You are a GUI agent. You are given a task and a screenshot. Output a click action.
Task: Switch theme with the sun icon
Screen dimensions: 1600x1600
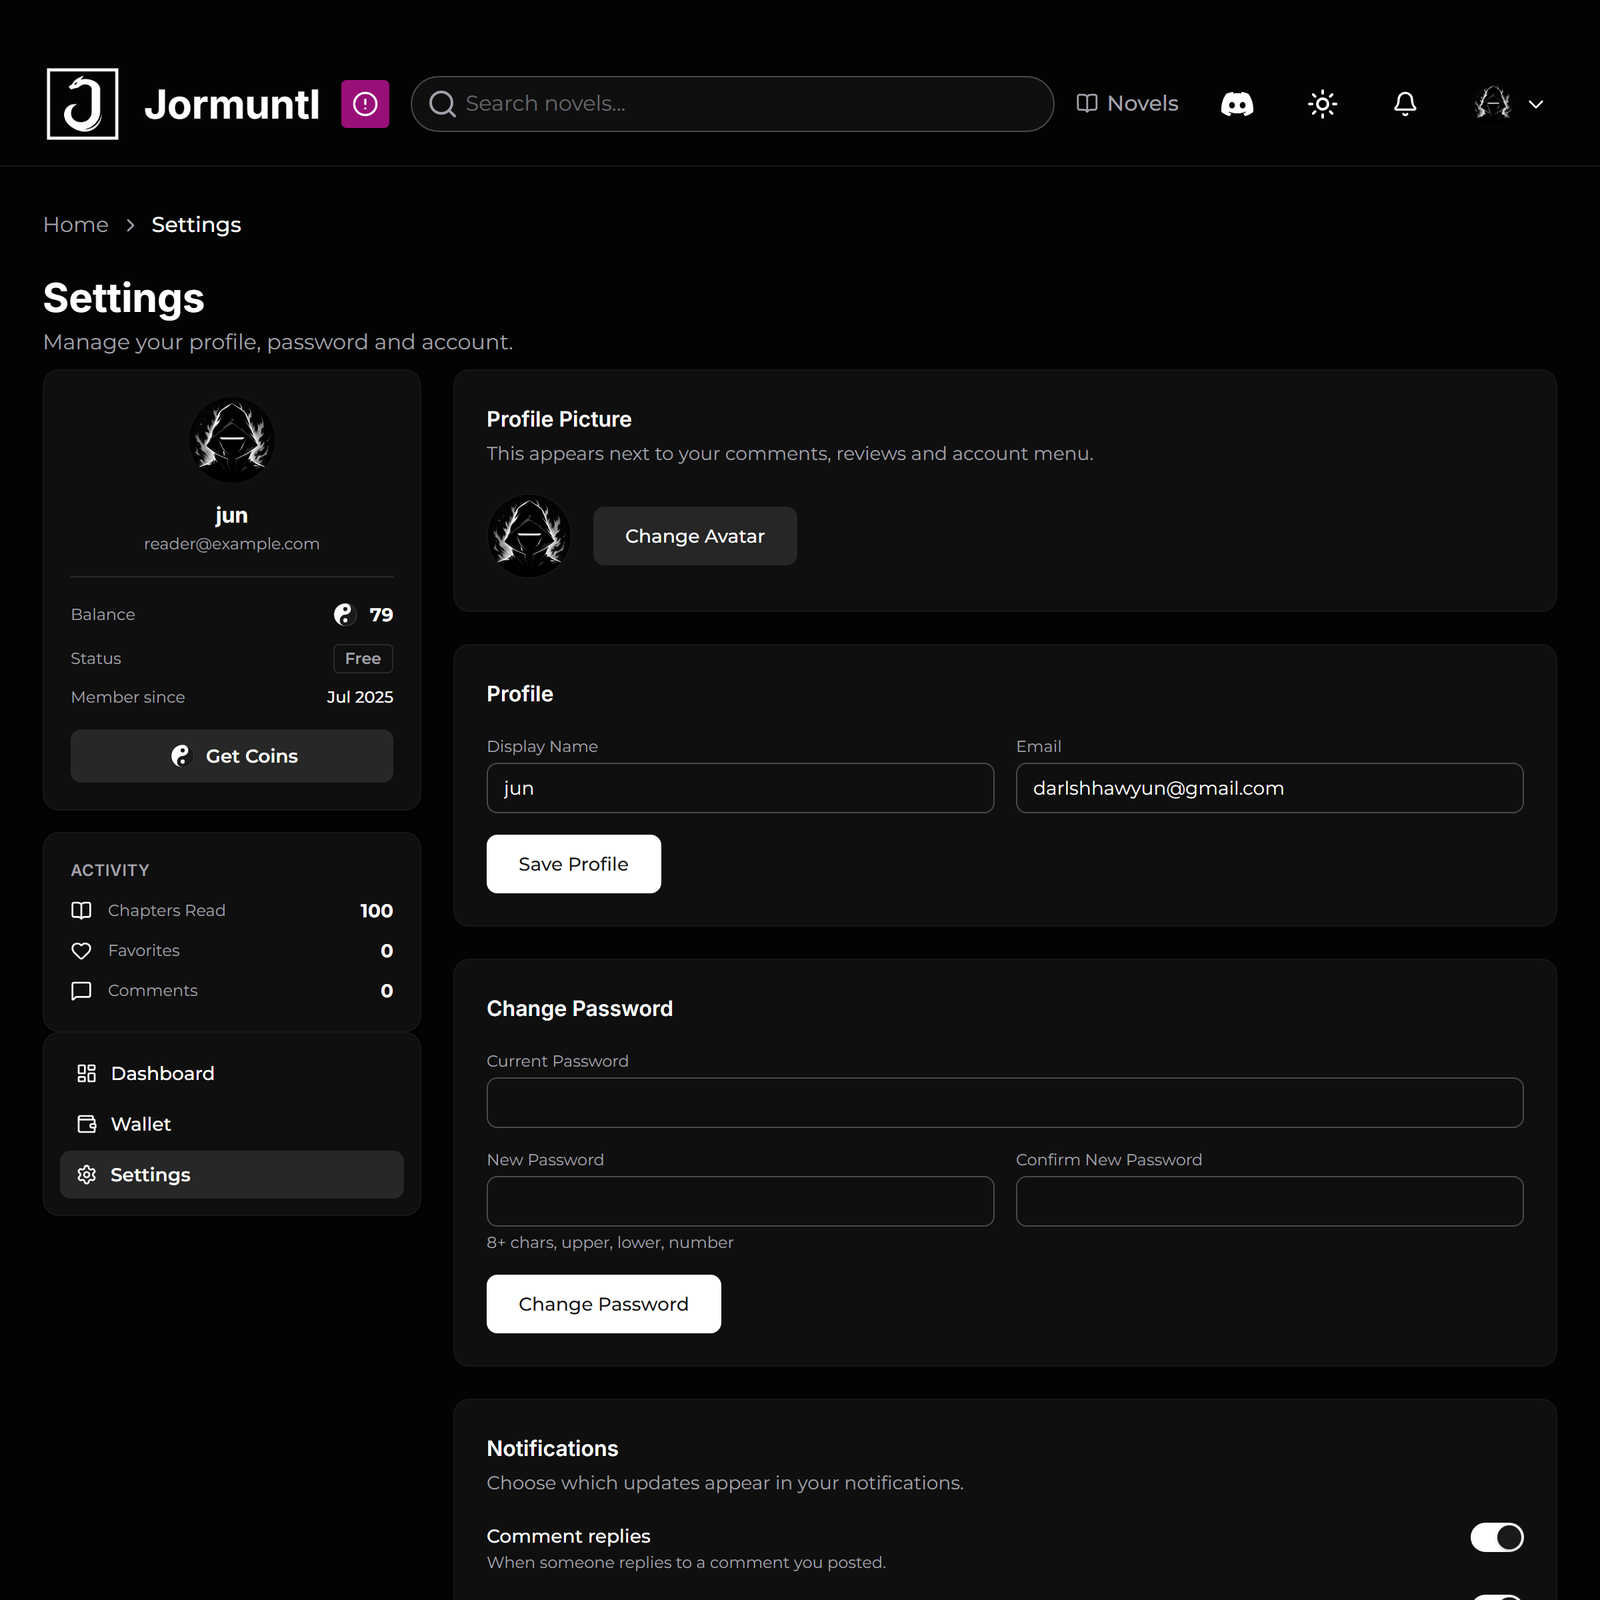point(1322,104)
